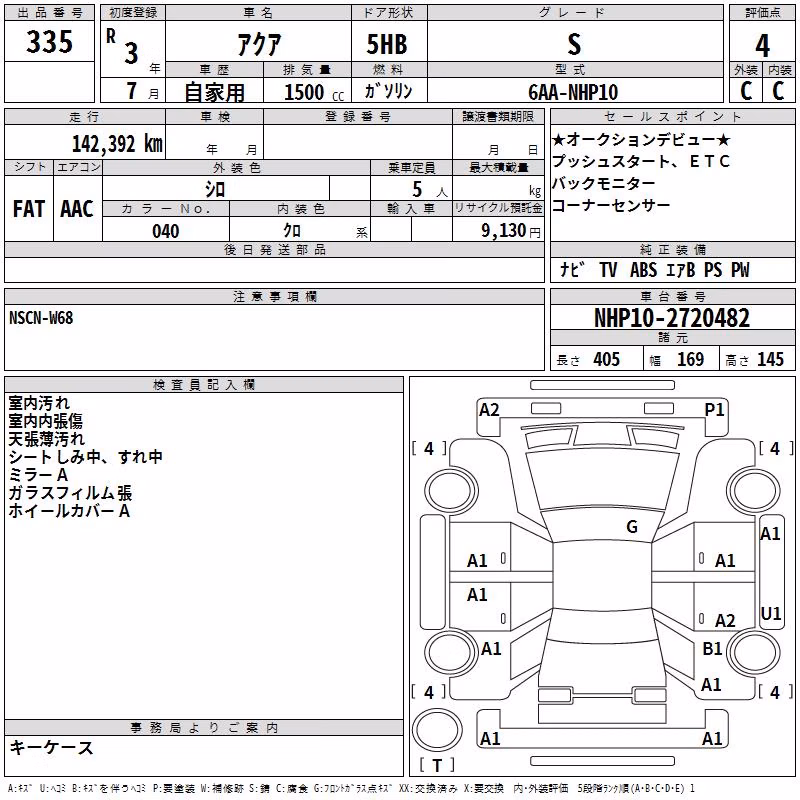Click the width value 169

[691, 360]
